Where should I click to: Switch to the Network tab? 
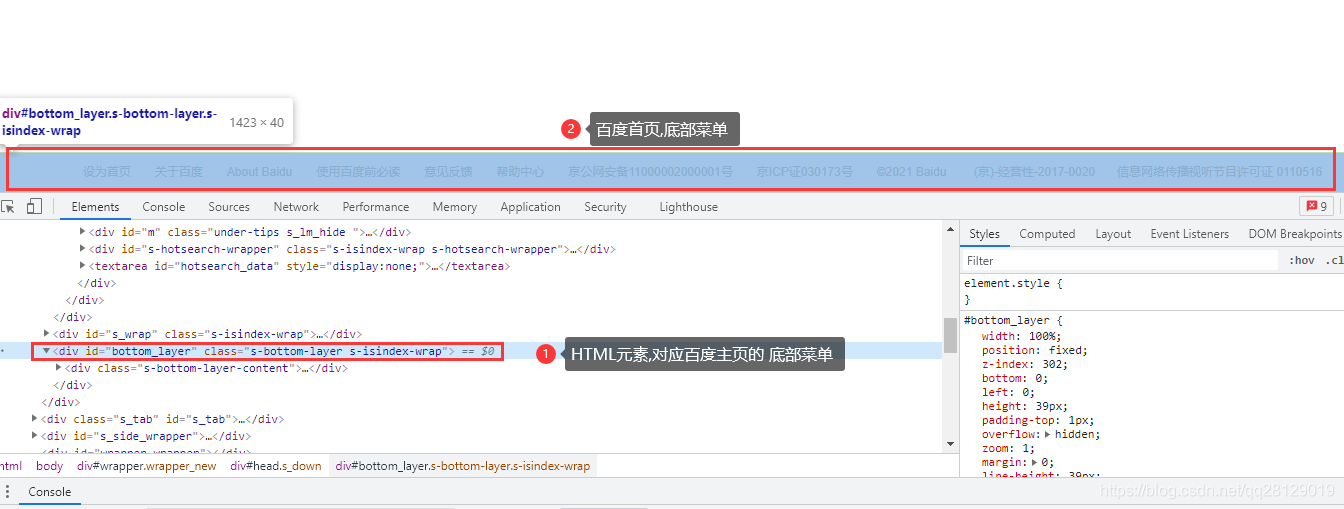[296, 207]
